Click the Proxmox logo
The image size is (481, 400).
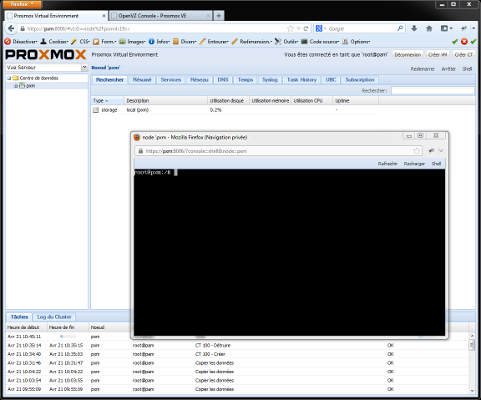(46, 54)
